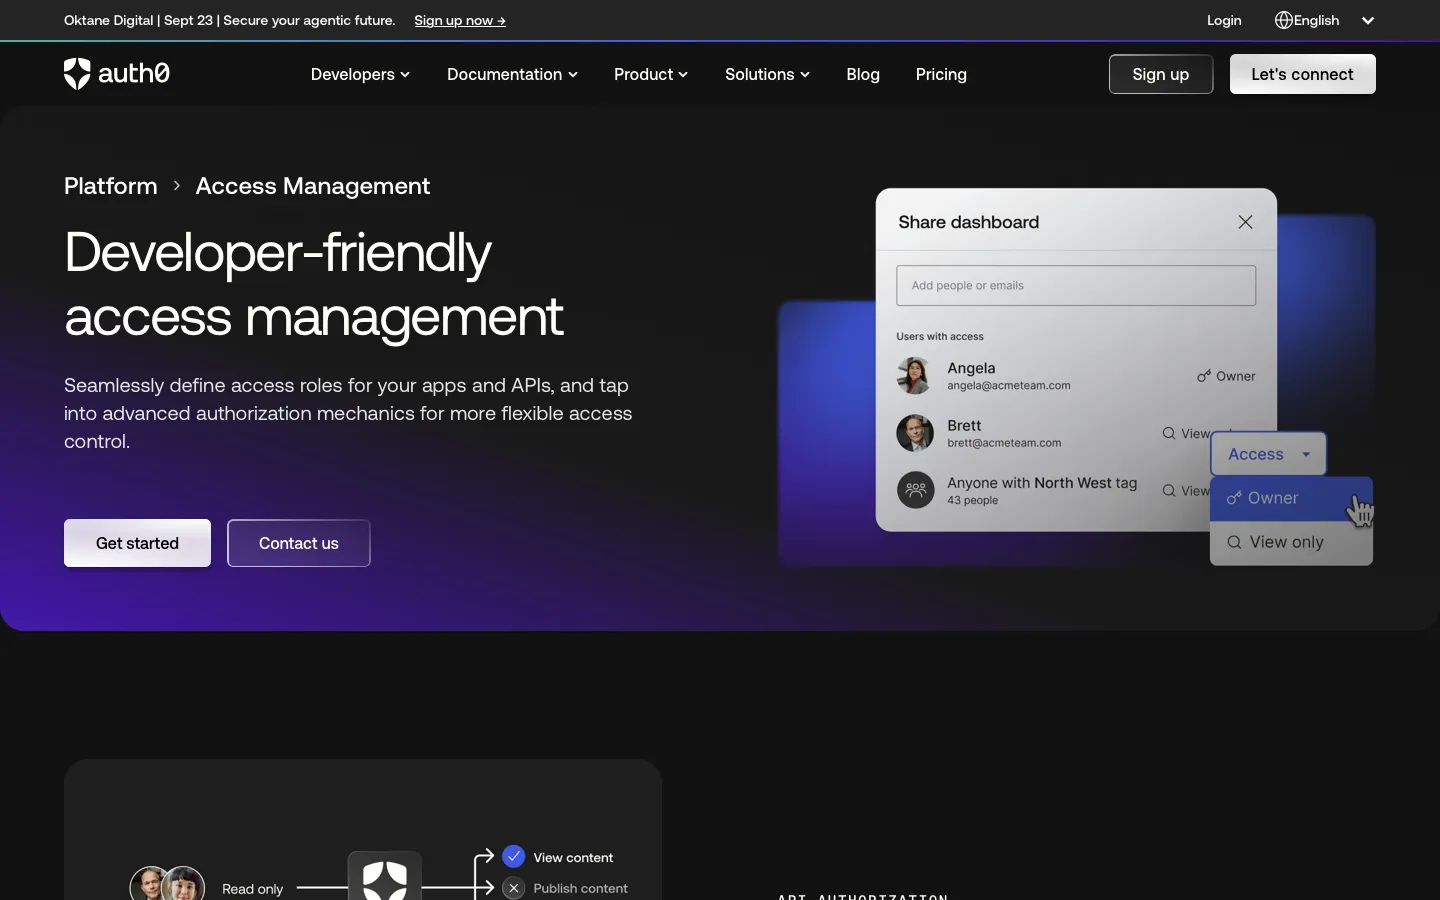
Task: Click Brett's avatar photo
Action: coord(915,433)
